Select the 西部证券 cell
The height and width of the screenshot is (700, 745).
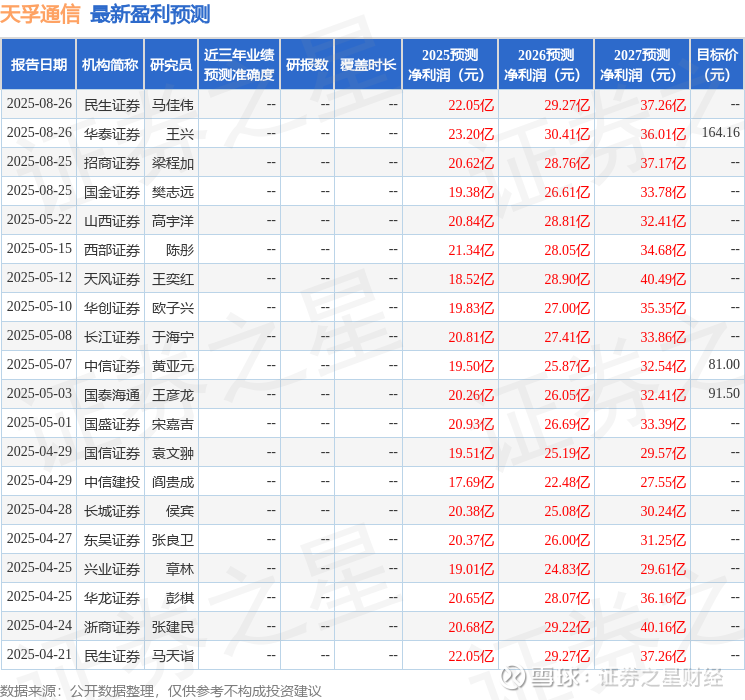[x=112, y=250]
